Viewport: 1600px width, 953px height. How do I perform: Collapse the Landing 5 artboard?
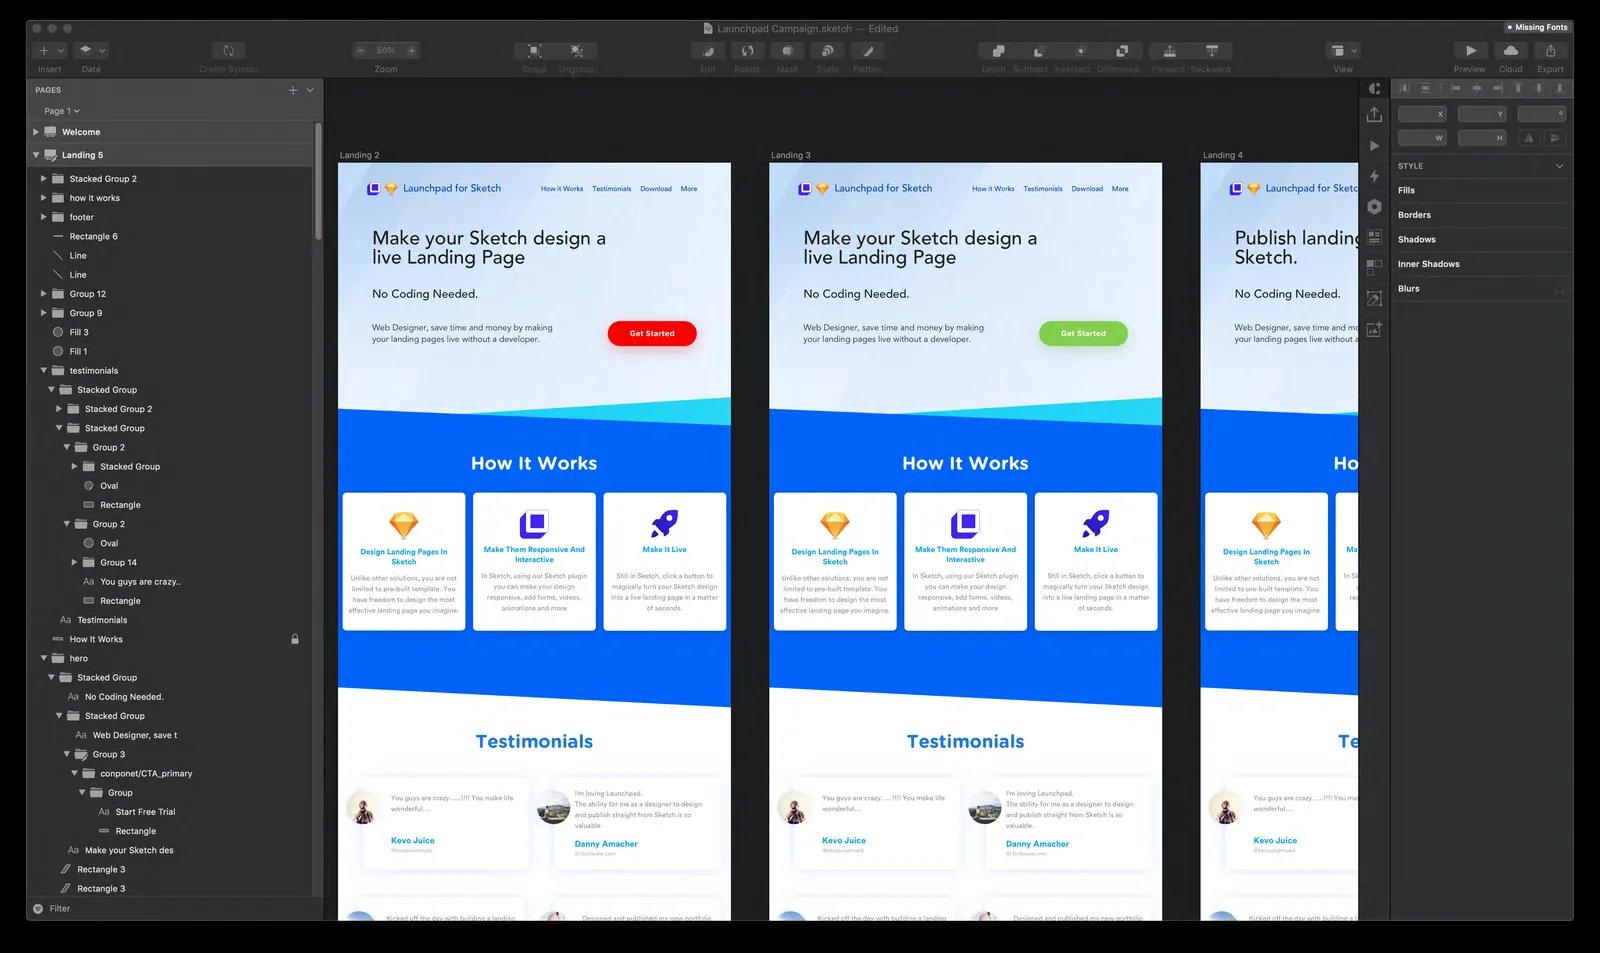(36, 155)
